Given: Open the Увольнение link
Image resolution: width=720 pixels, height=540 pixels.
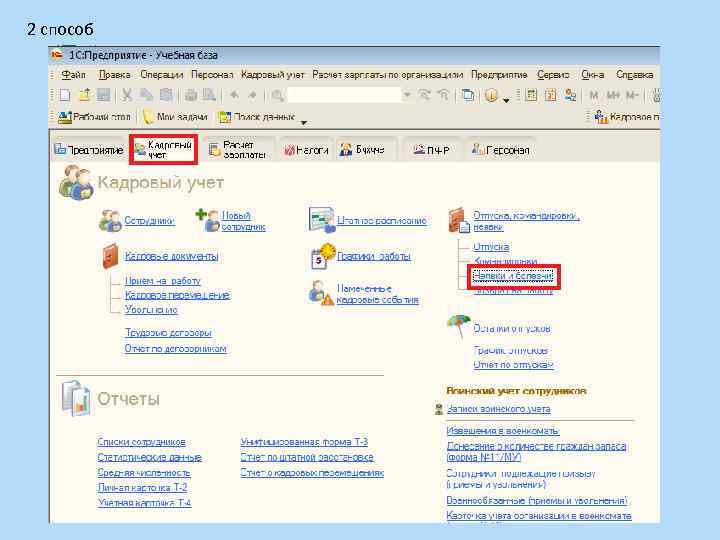Looking at the screenshot, I should 151,310.
